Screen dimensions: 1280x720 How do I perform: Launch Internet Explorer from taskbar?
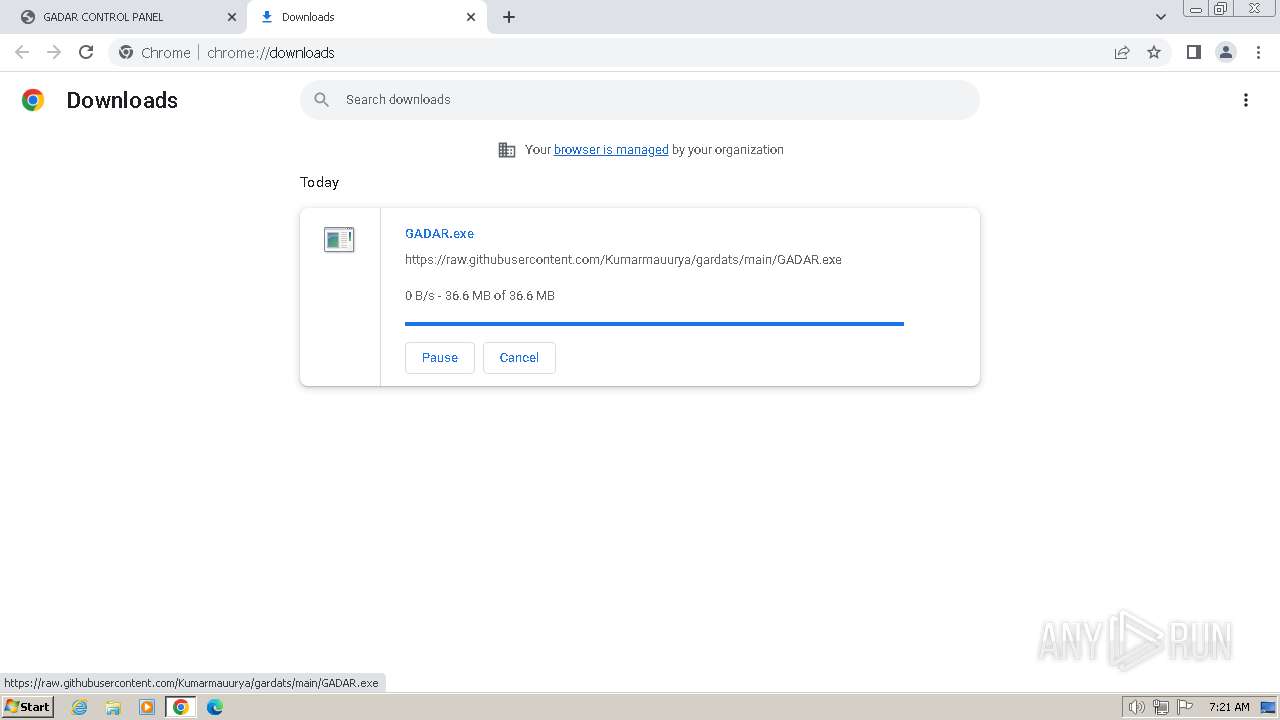coord(80,707)
